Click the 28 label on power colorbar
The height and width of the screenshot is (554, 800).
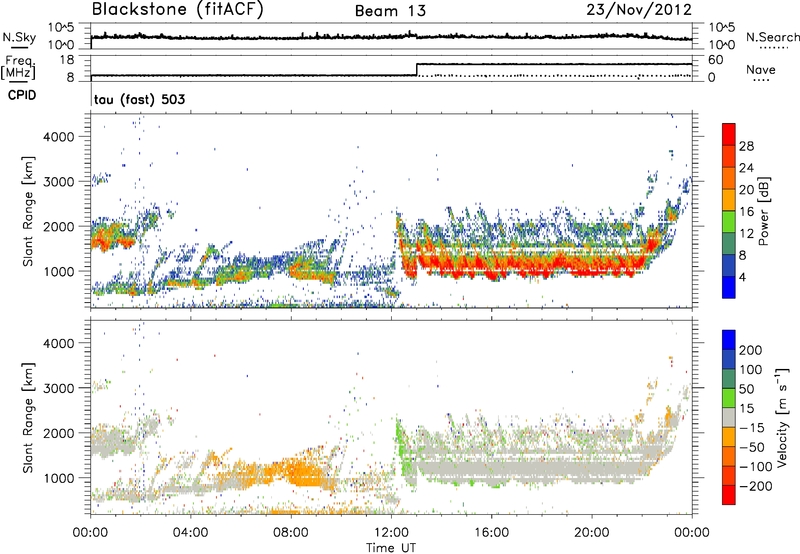[746, 146]
